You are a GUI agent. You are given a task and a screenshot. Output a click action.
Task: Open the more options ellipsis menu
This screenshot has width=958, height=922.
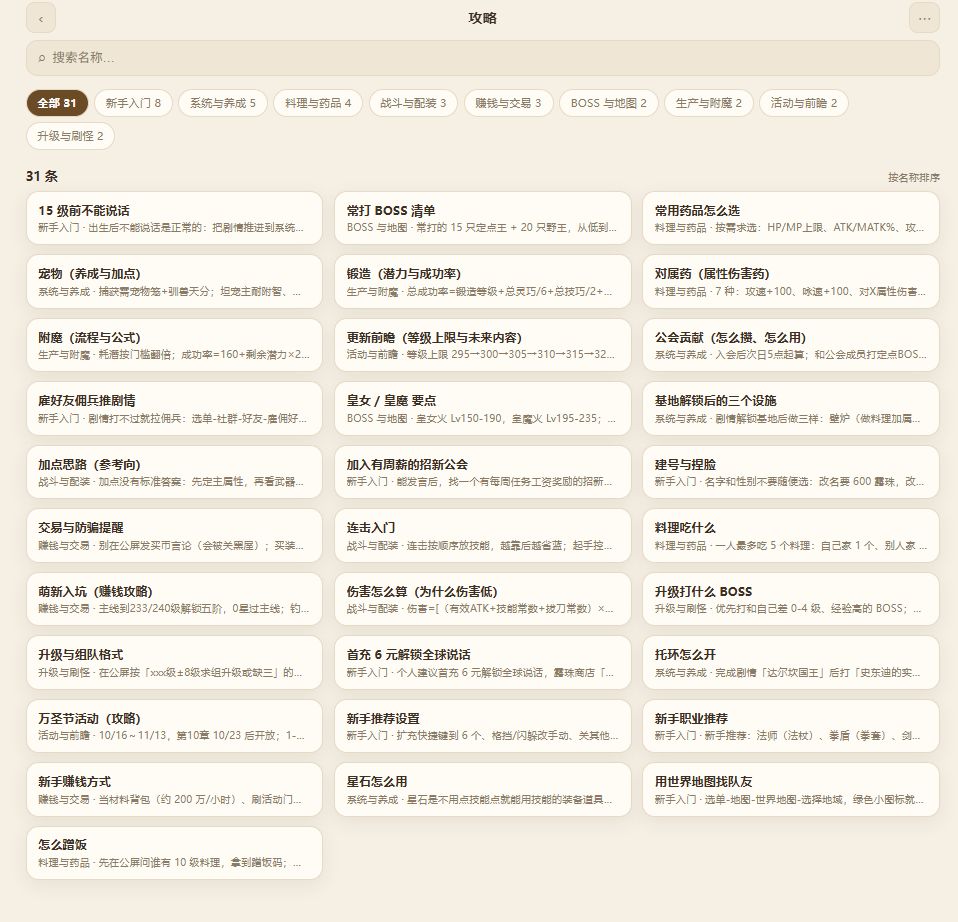point(924,18)
